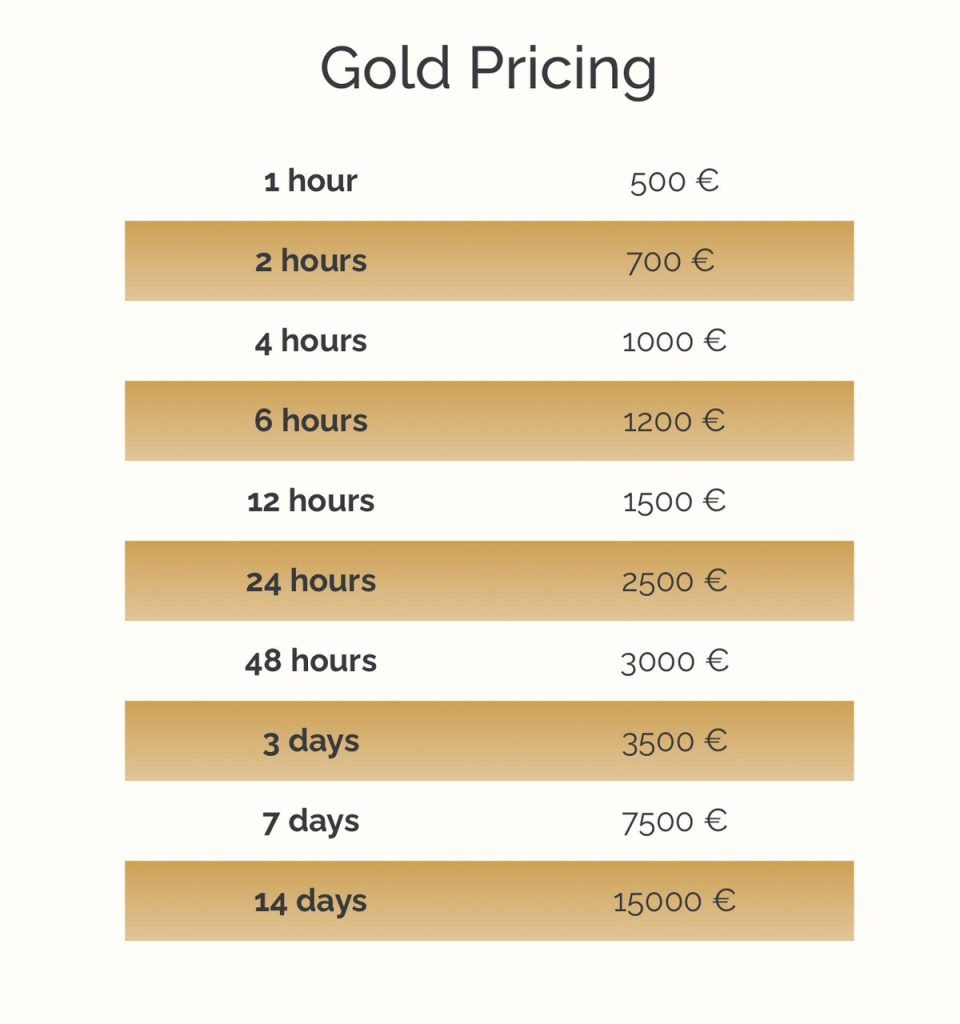Click the 700 € price
Image resolution: width=960 pixels, height=1024 pixels.
click(x=670, y=262)
